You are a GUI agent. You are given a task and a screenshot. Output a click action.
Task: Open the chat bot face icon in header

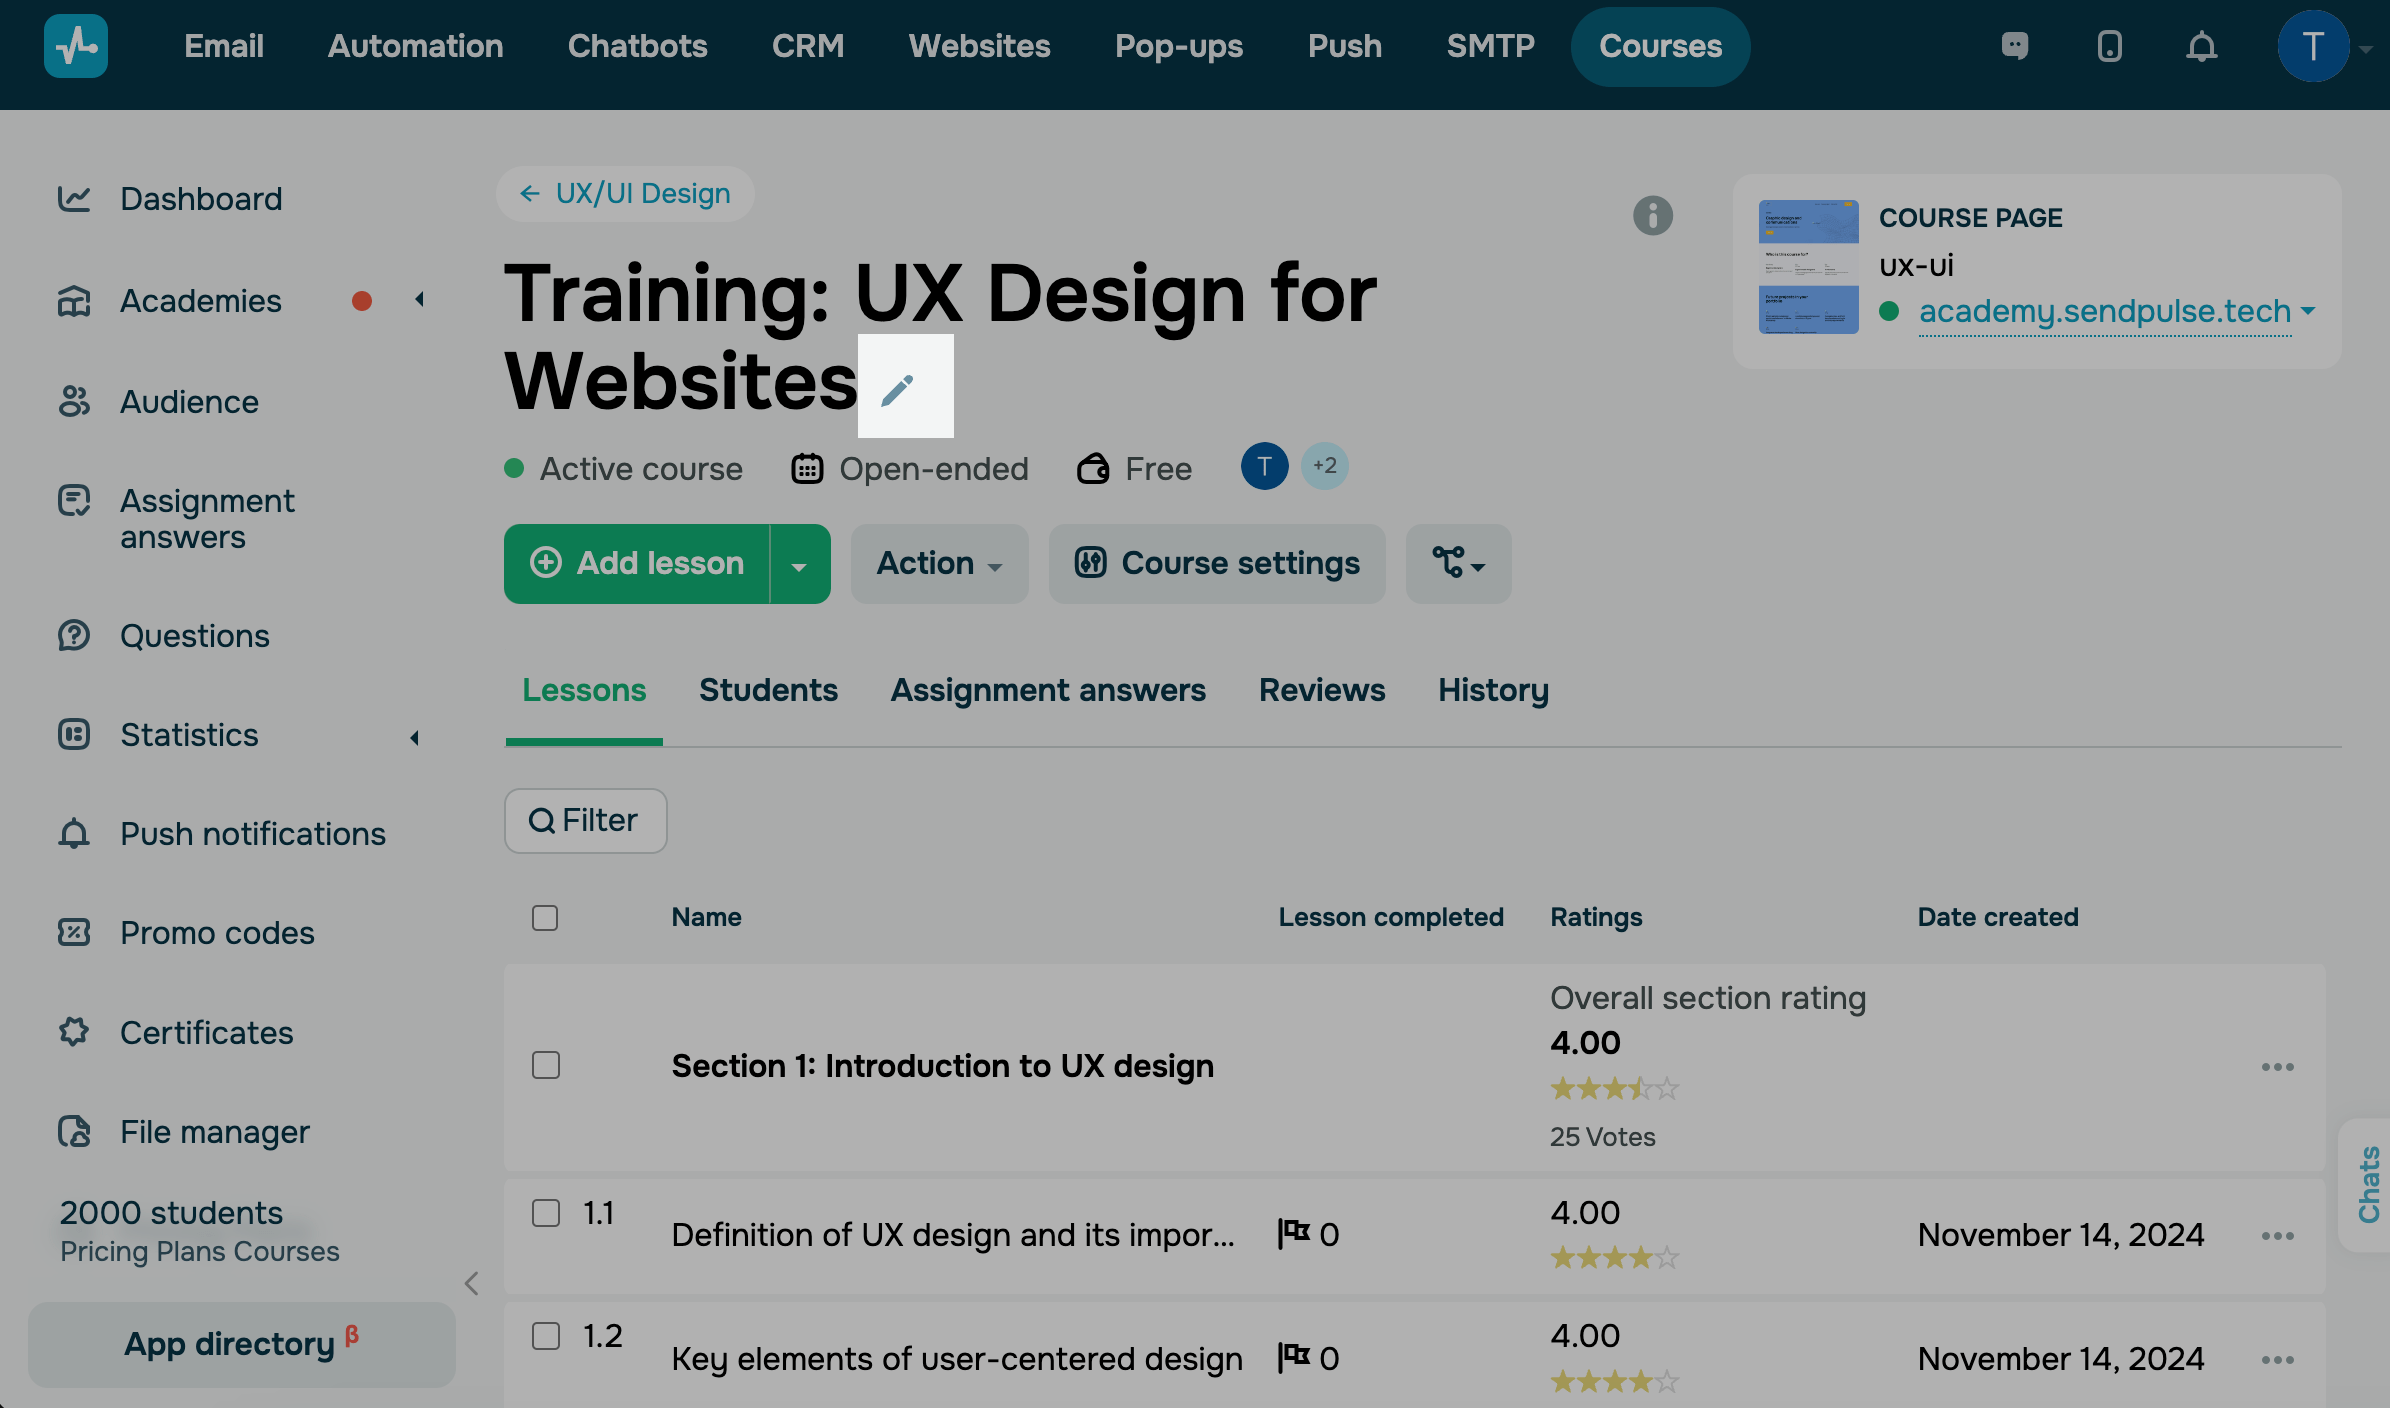point(2015,46)
